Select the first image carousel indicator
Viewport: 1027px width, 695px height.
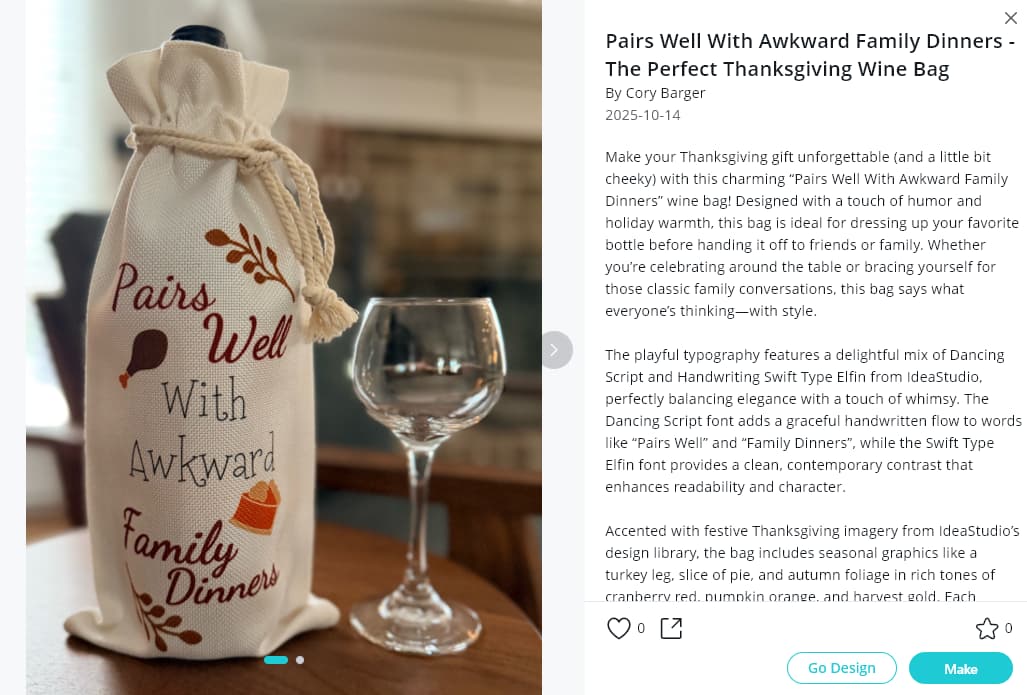pos(276,660)
